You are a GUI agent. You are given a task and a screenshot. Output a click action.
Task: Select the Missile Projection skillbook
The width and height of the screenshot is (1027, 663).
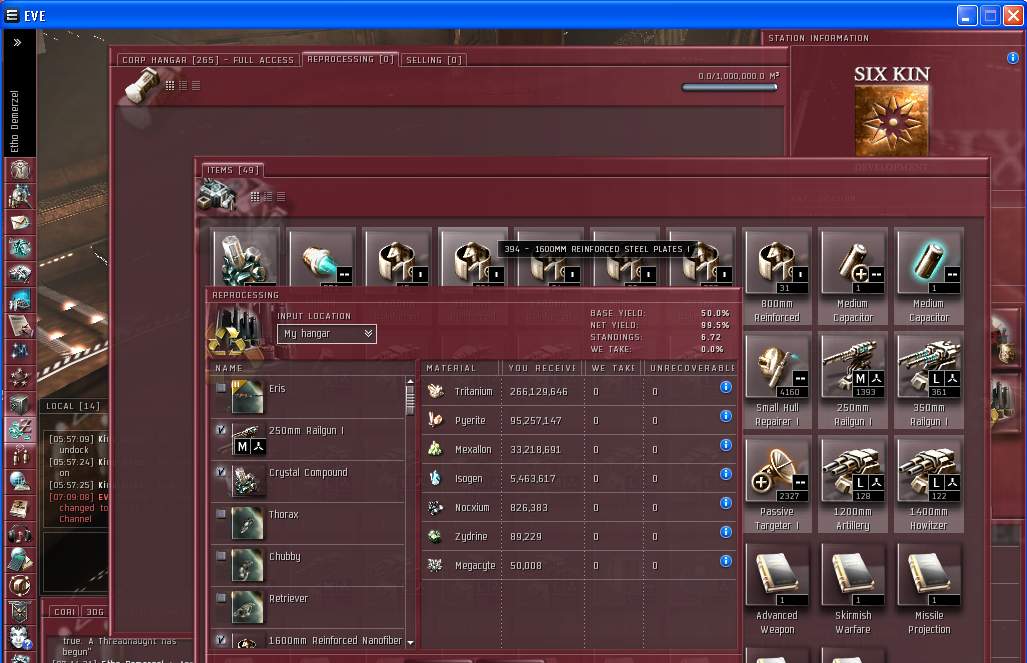pyautogui.click(x=929, y=589)
